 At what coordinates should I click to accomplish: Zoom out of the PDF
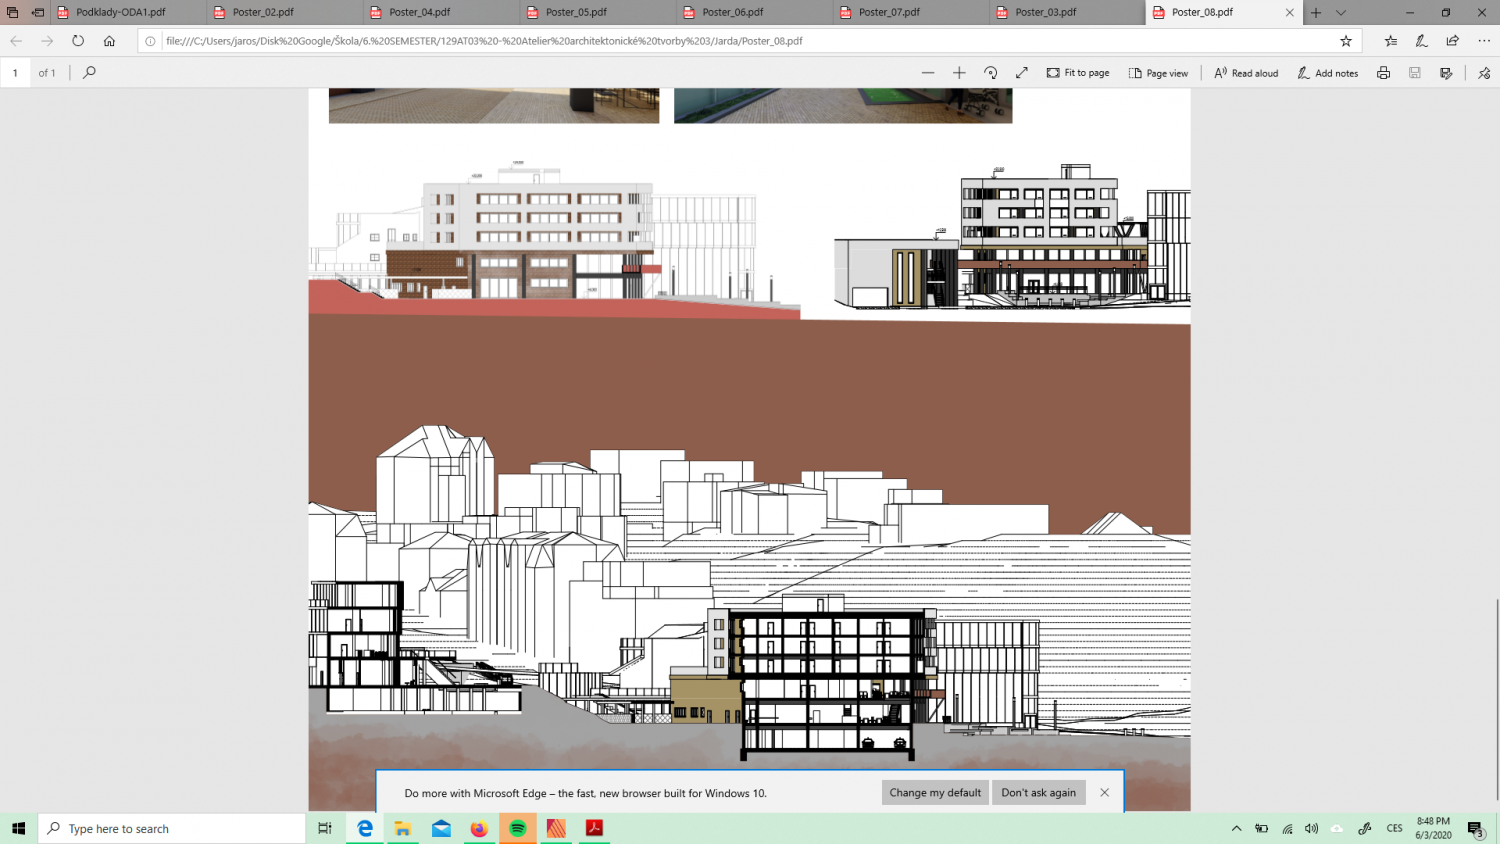928,73
